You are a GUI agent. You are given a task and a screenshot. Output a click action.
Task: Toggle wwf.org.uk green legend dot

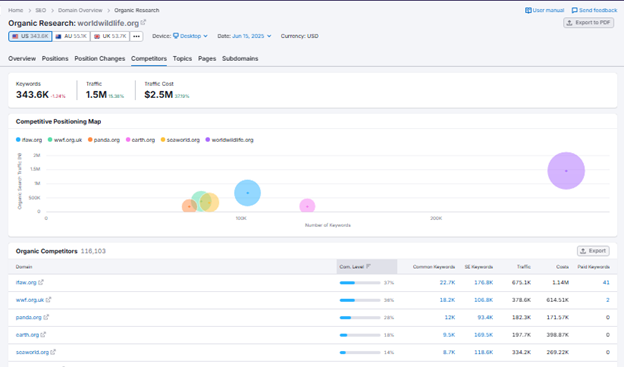pos(50,140)
